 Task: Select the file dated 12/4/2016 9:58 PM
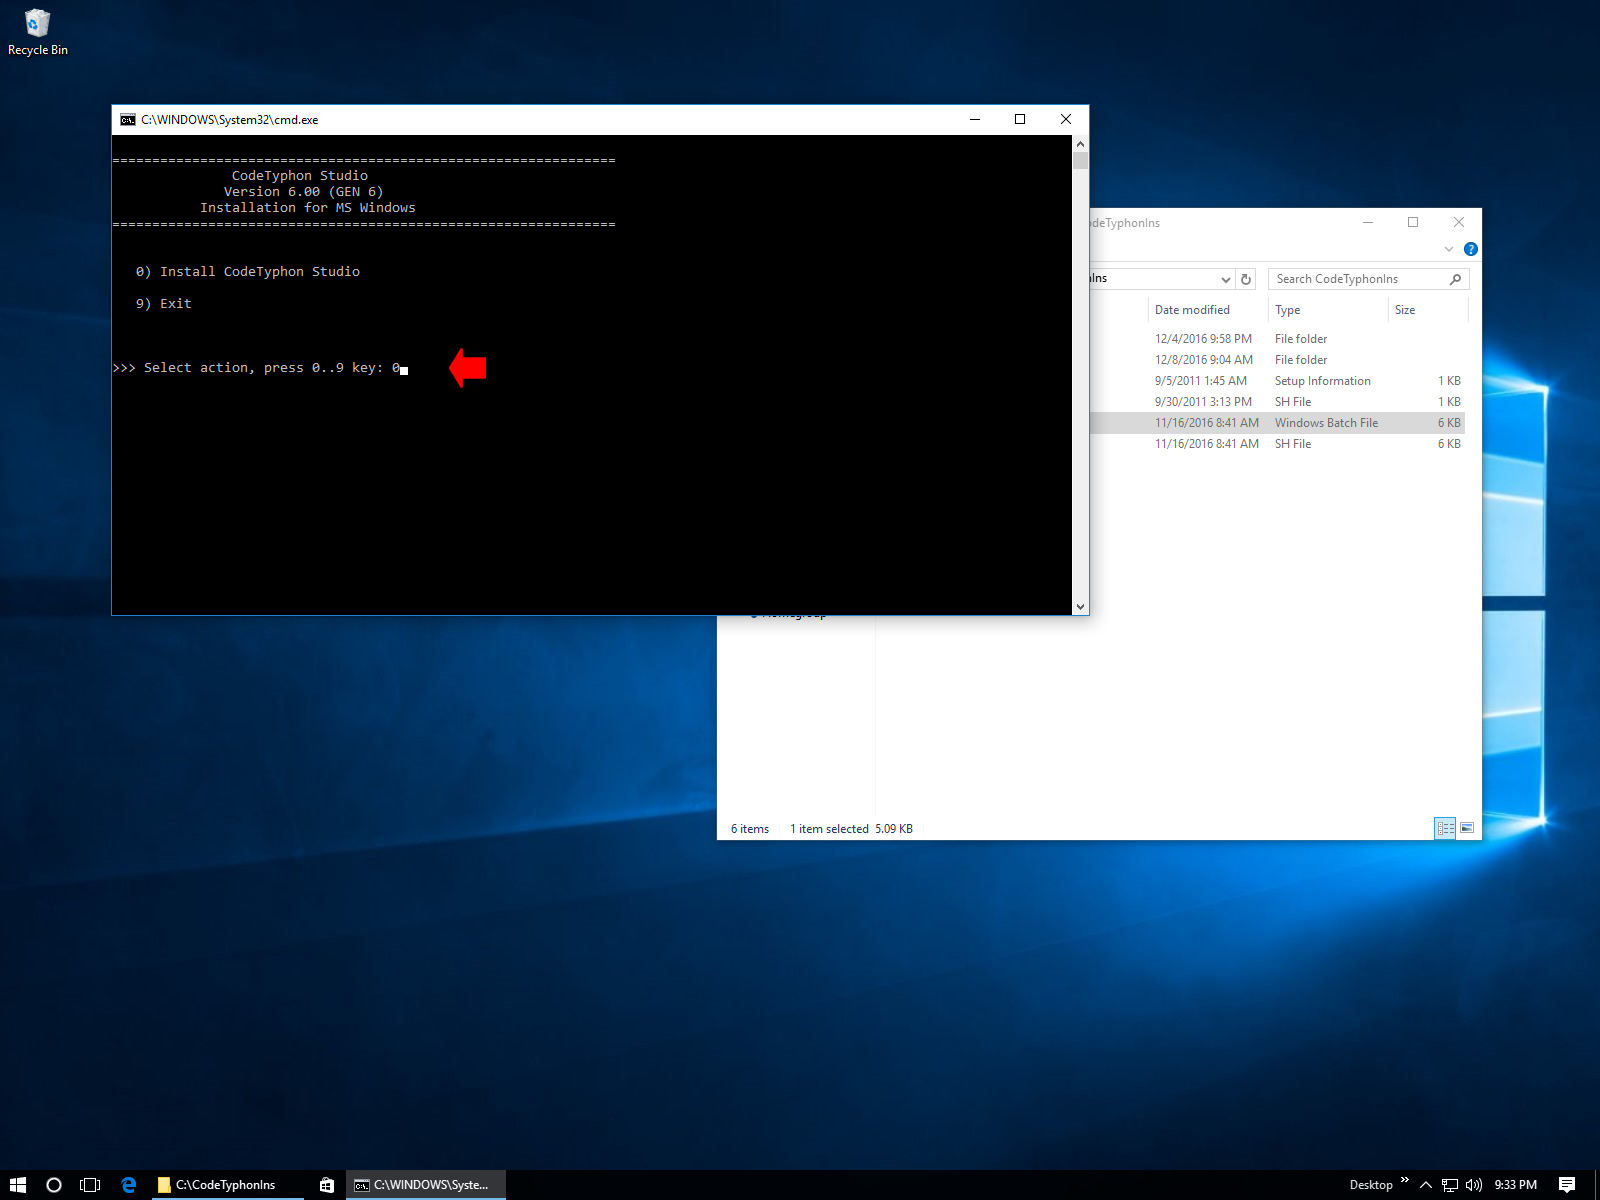point(1276,339)
